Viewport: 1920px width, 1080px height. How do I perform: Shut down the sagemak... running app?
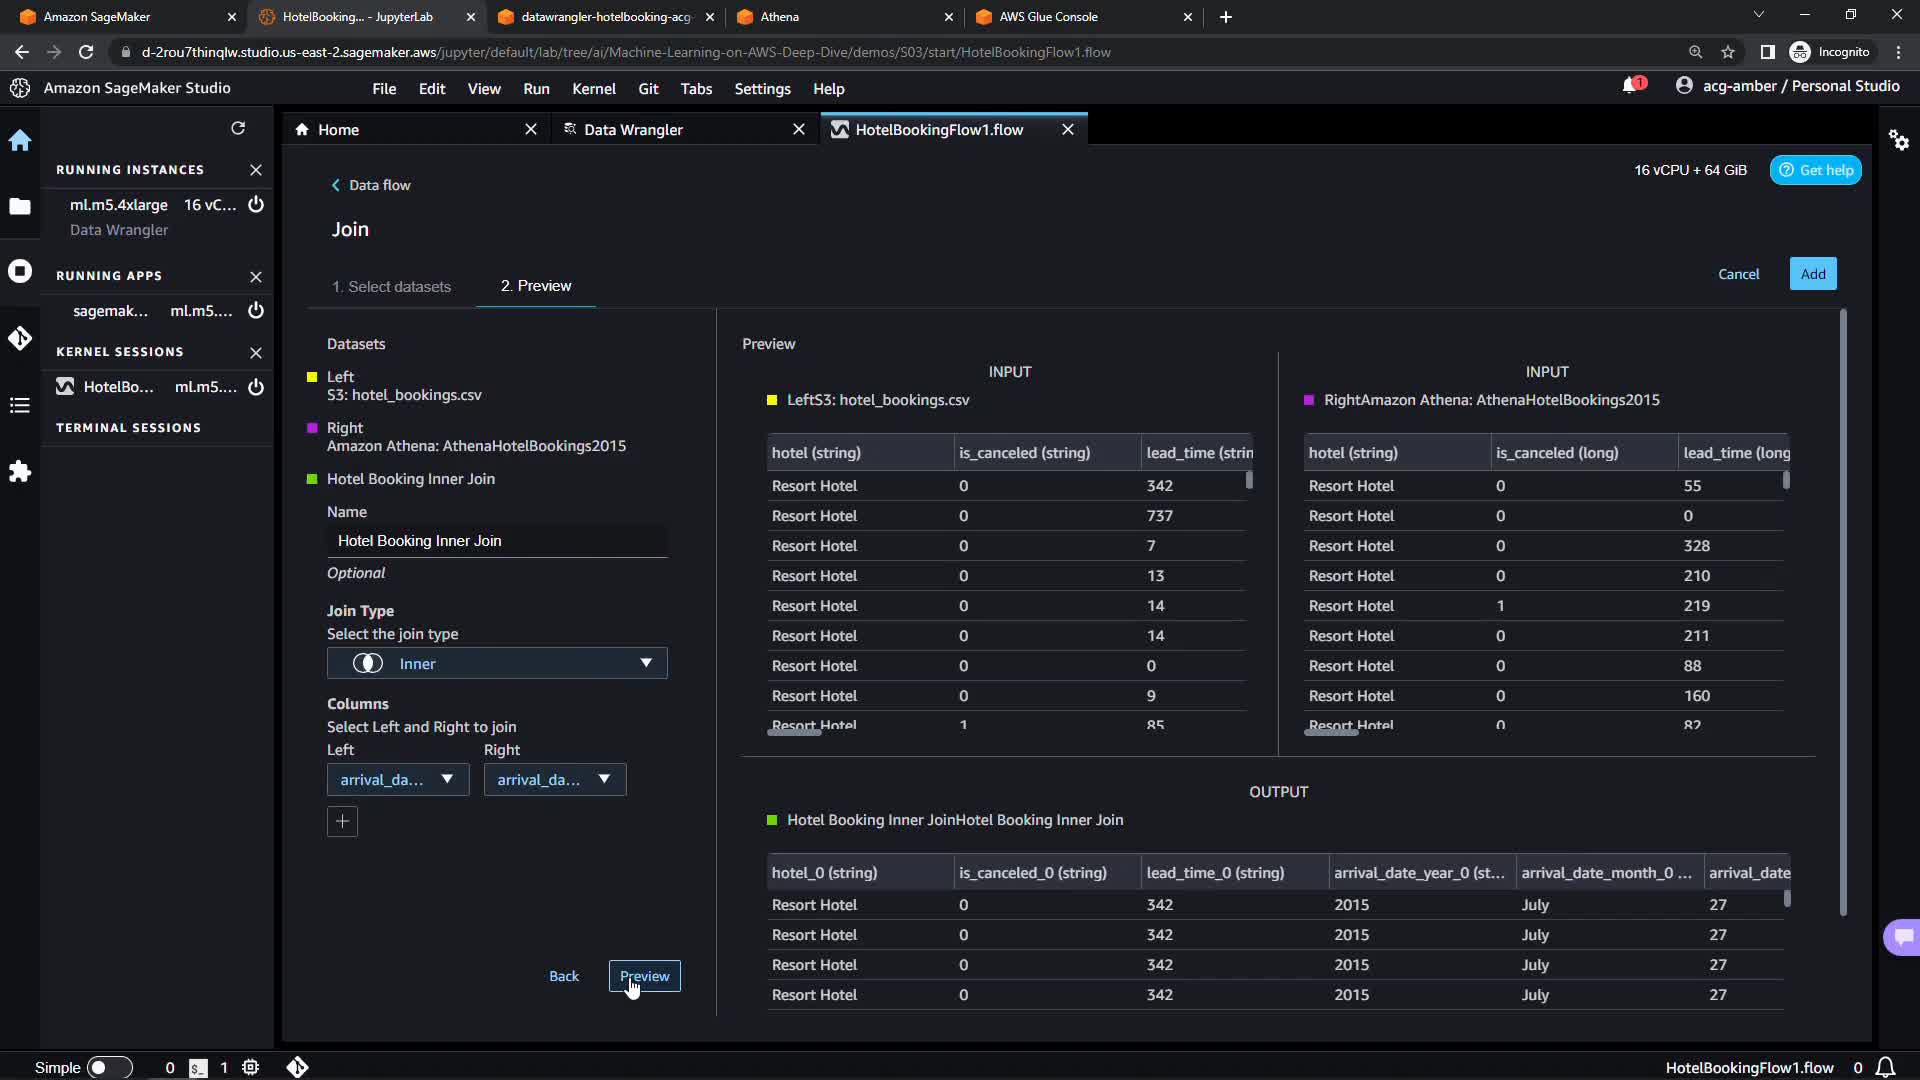[x=256, y=311]
